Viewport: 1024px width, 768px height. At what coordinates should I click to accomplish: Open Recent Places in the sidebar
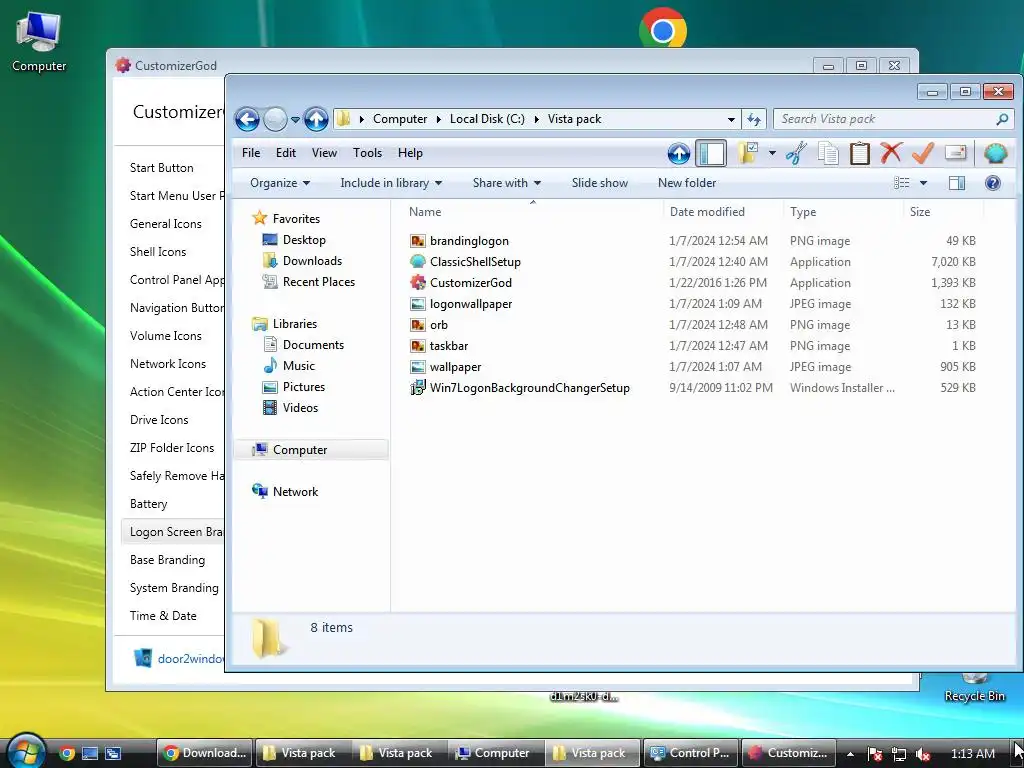[318, 281]
